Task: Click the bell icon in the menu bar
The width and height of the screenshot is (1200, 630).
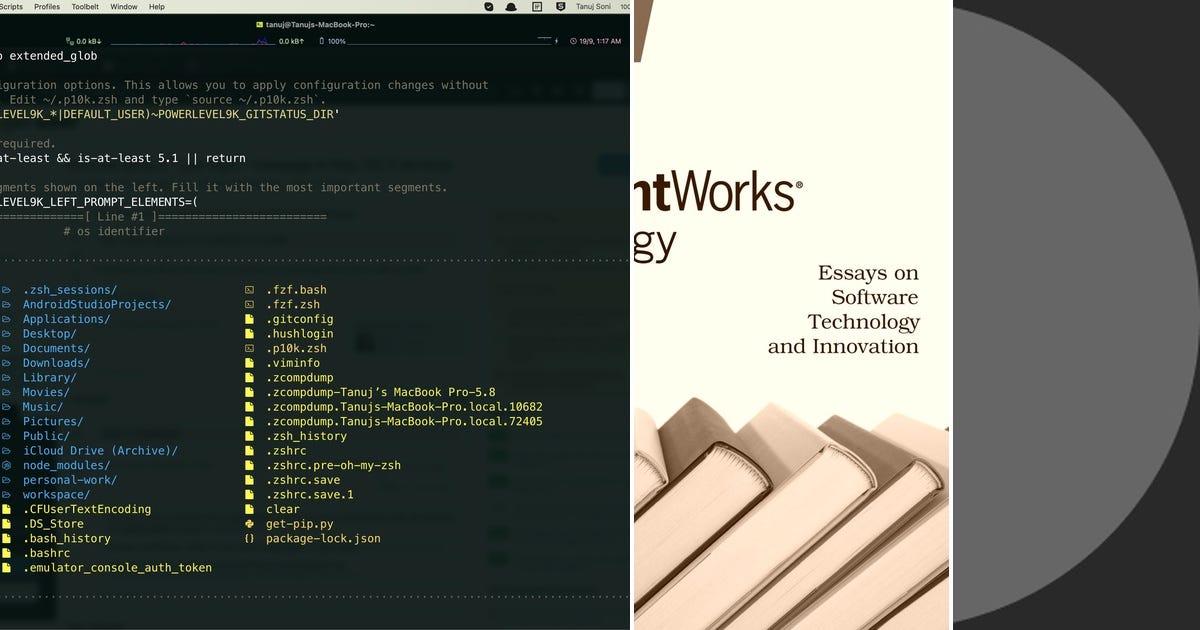Action: tap(512, 8)
